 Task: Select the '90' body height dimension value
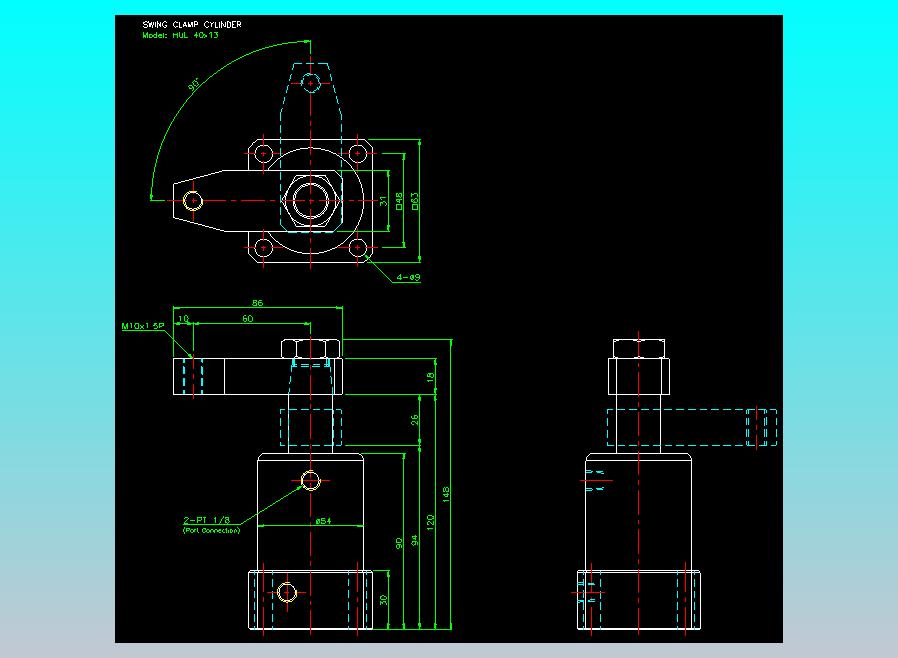pos(399,543)
